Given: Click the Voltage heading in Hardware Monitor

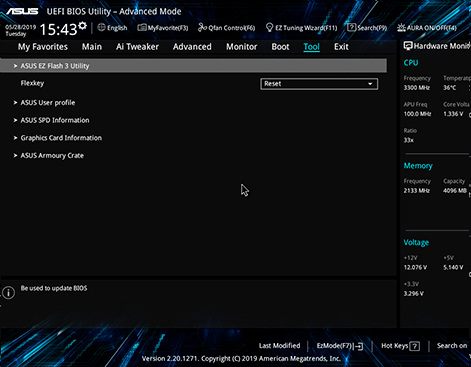Looking at the screenshot, I should point(416,242).
